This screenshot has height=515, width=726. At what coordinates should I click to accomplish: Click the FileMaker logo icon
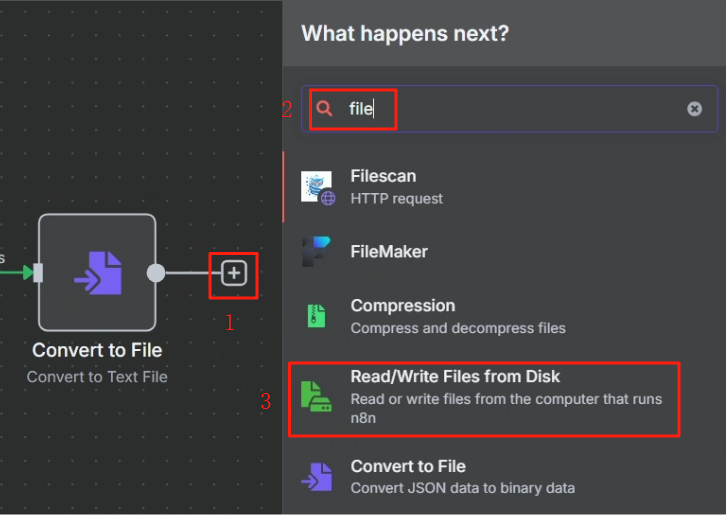316,251
